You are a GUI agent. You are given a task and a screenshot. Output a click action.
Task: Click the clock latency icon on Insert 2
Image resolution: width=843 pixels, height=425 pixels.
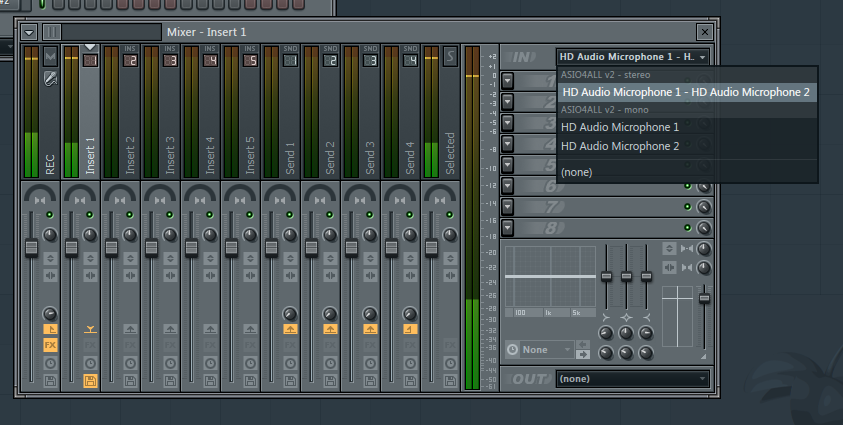130,362
